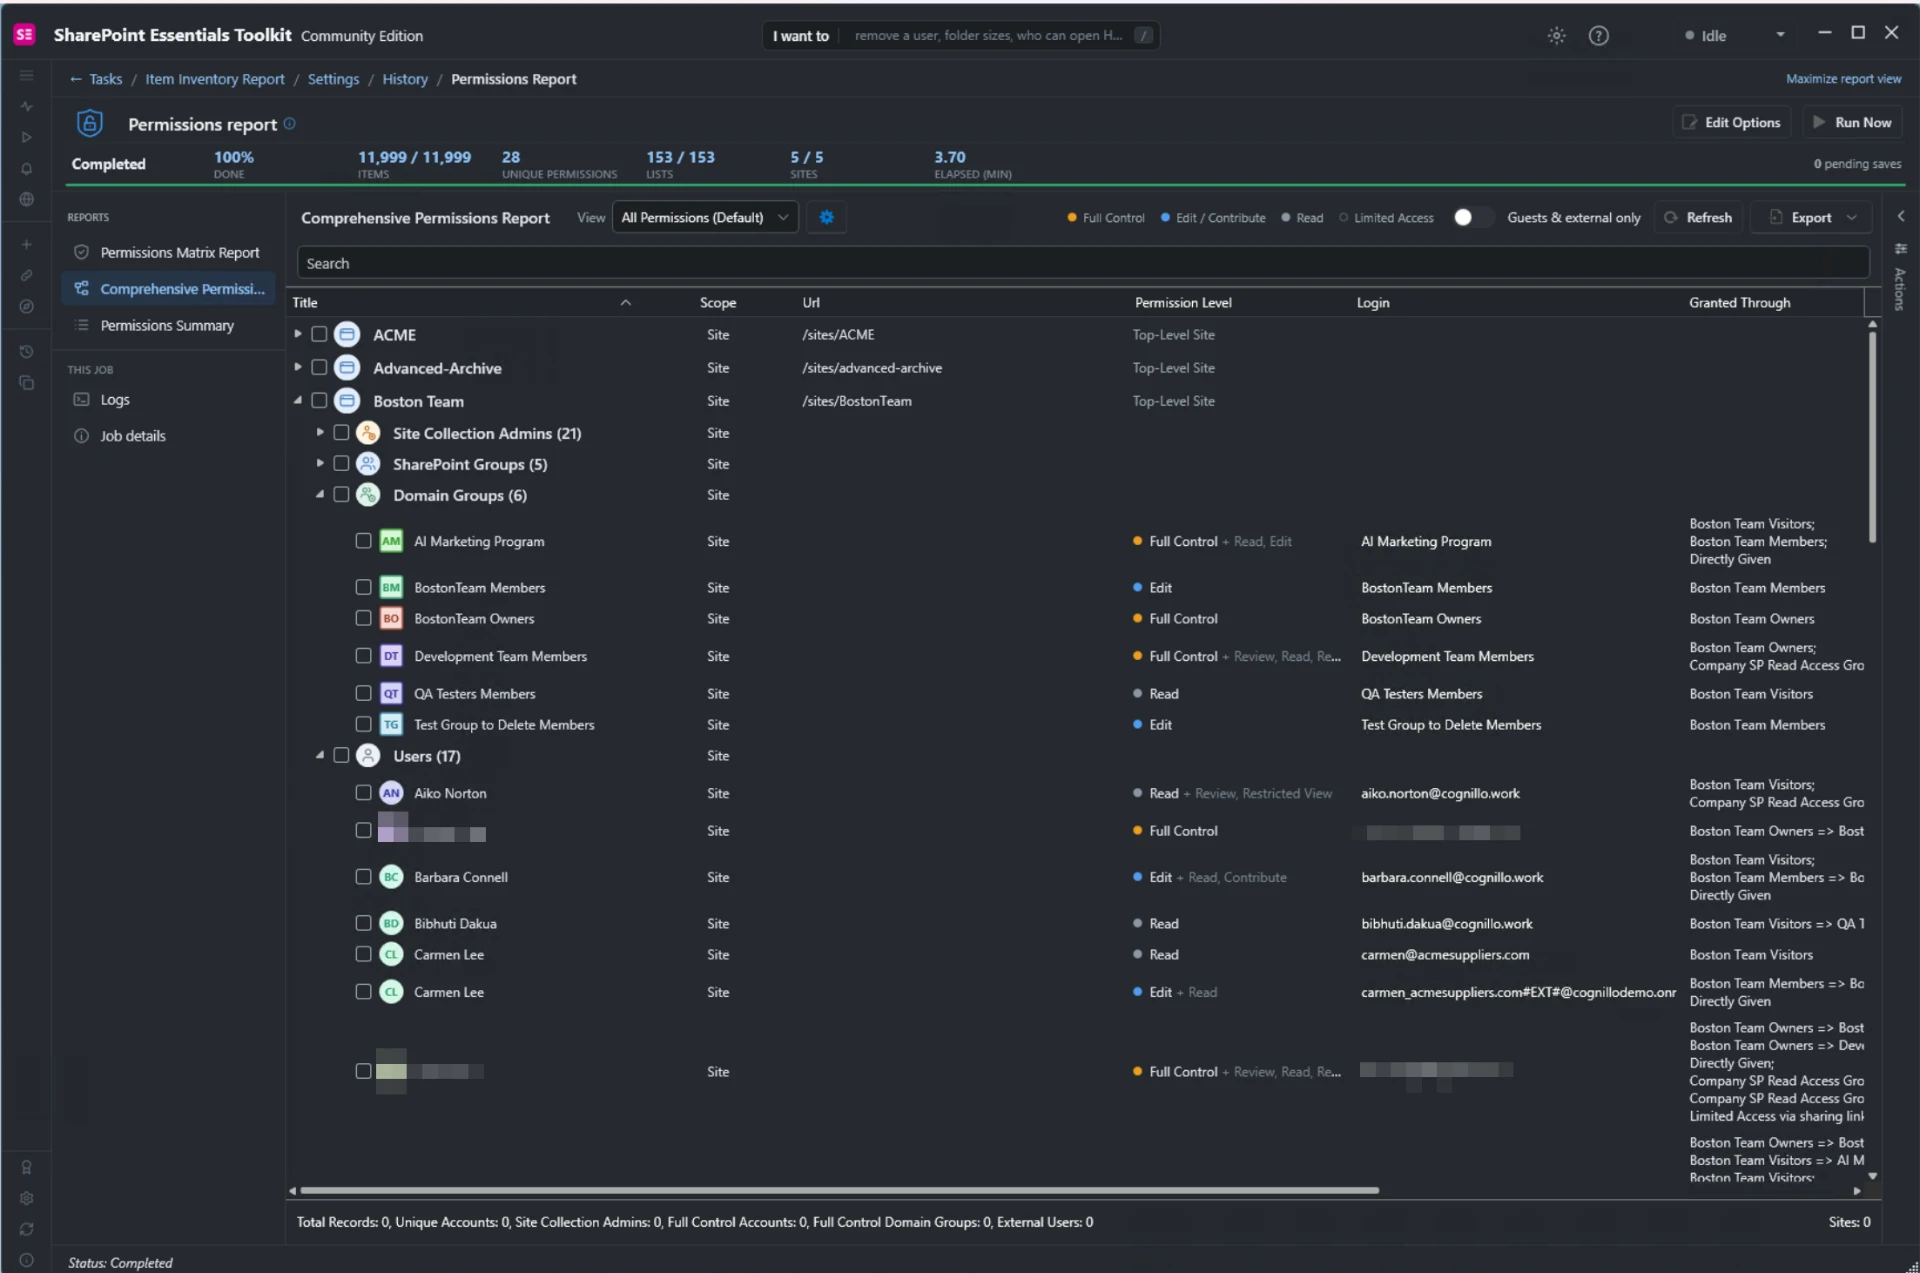
Task: Expand Site Collection Admins (21)
Action: click(319, 432)
